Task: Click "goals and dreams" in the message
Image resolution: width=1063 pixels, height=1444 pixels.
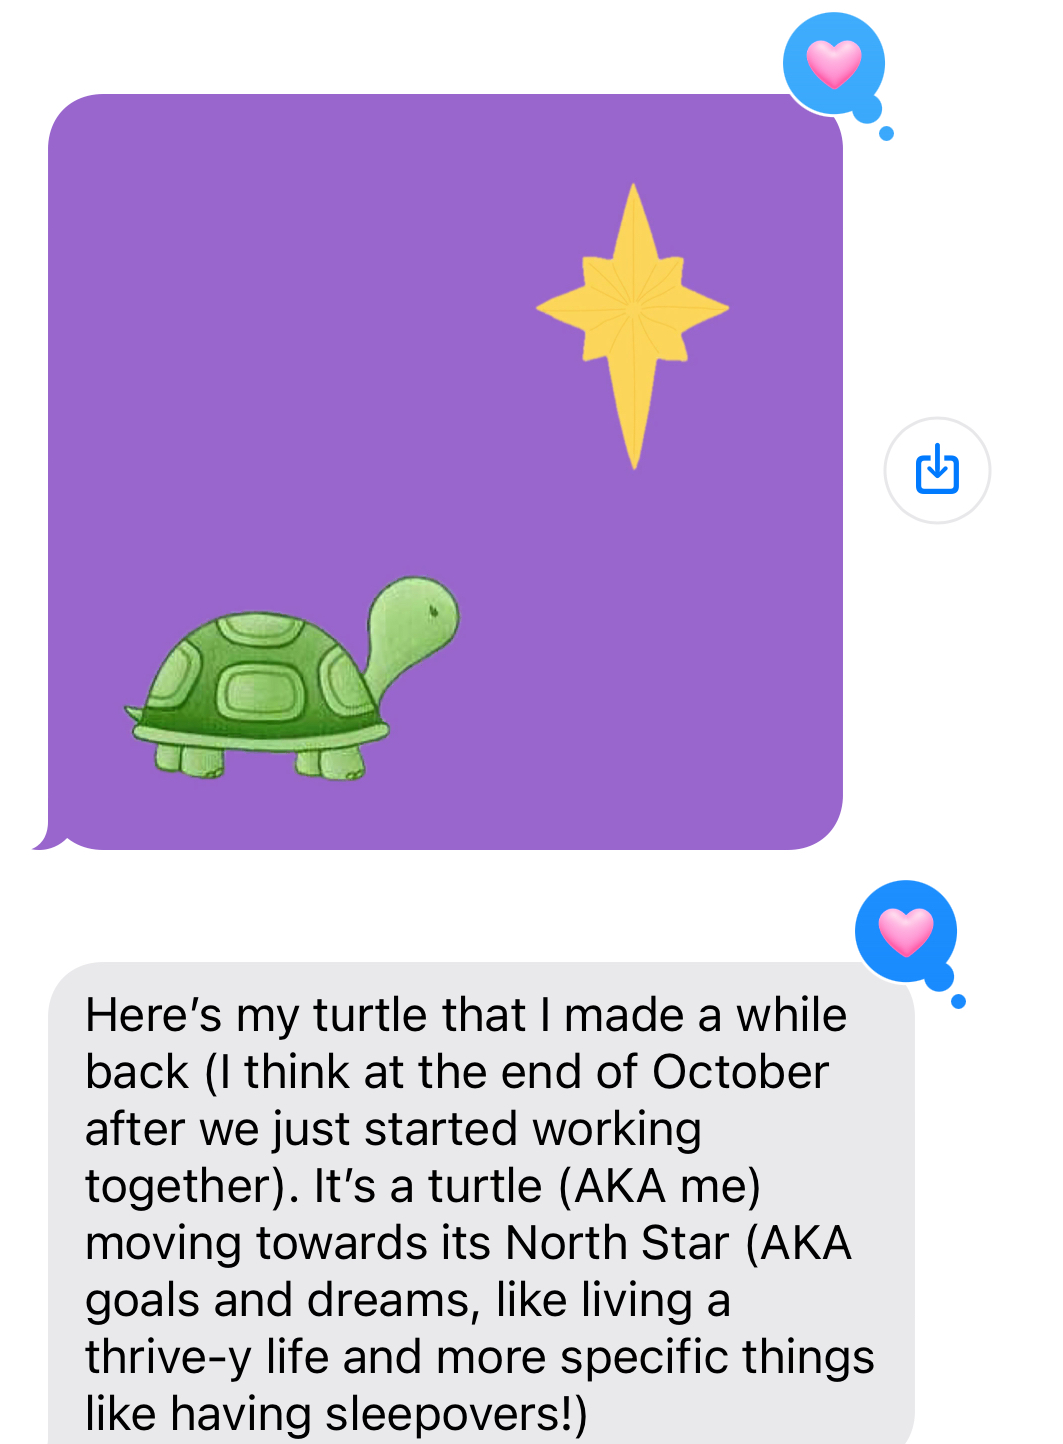Action: [x=277, y=1300]
